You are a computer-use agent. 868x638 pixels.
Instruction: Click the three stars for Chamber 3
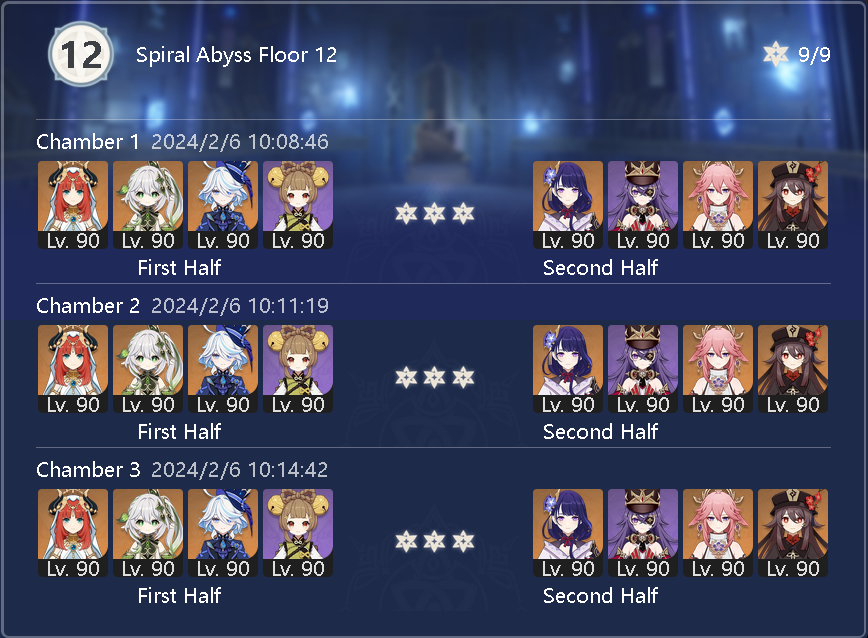click(435, 541)
